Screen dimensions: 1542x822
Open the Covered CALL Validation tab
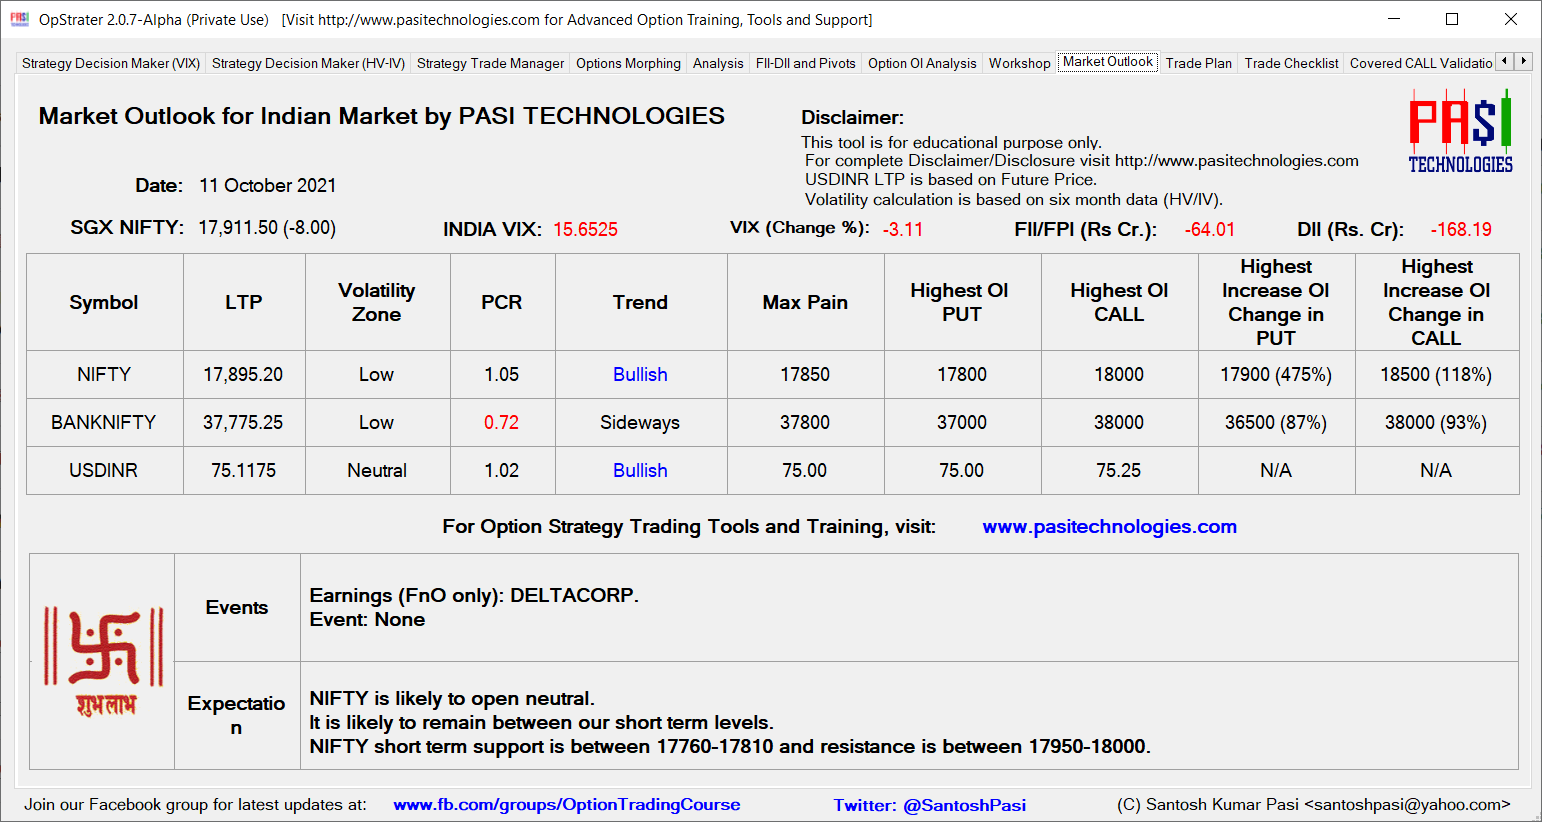[1420, 63]
